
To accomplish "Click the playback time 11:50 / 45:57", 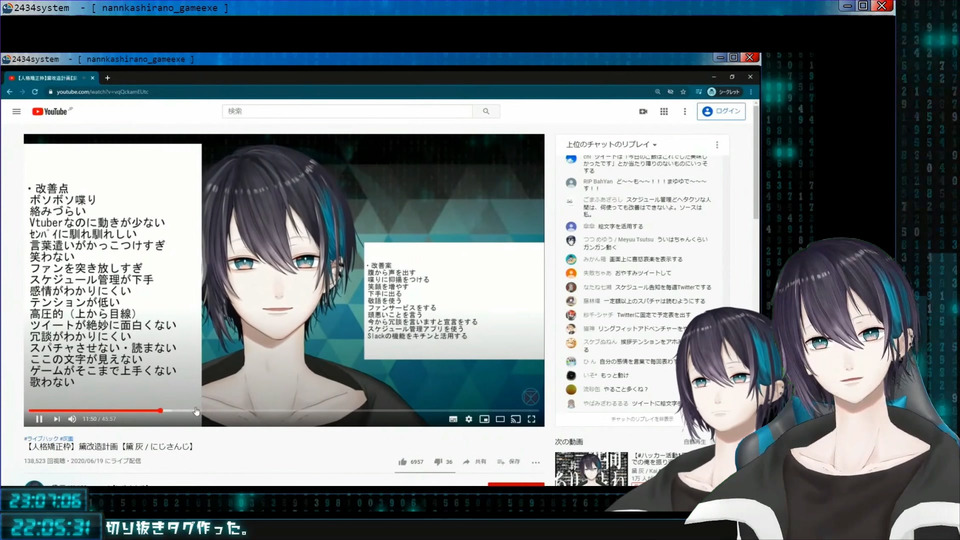I will coord(99,419).
